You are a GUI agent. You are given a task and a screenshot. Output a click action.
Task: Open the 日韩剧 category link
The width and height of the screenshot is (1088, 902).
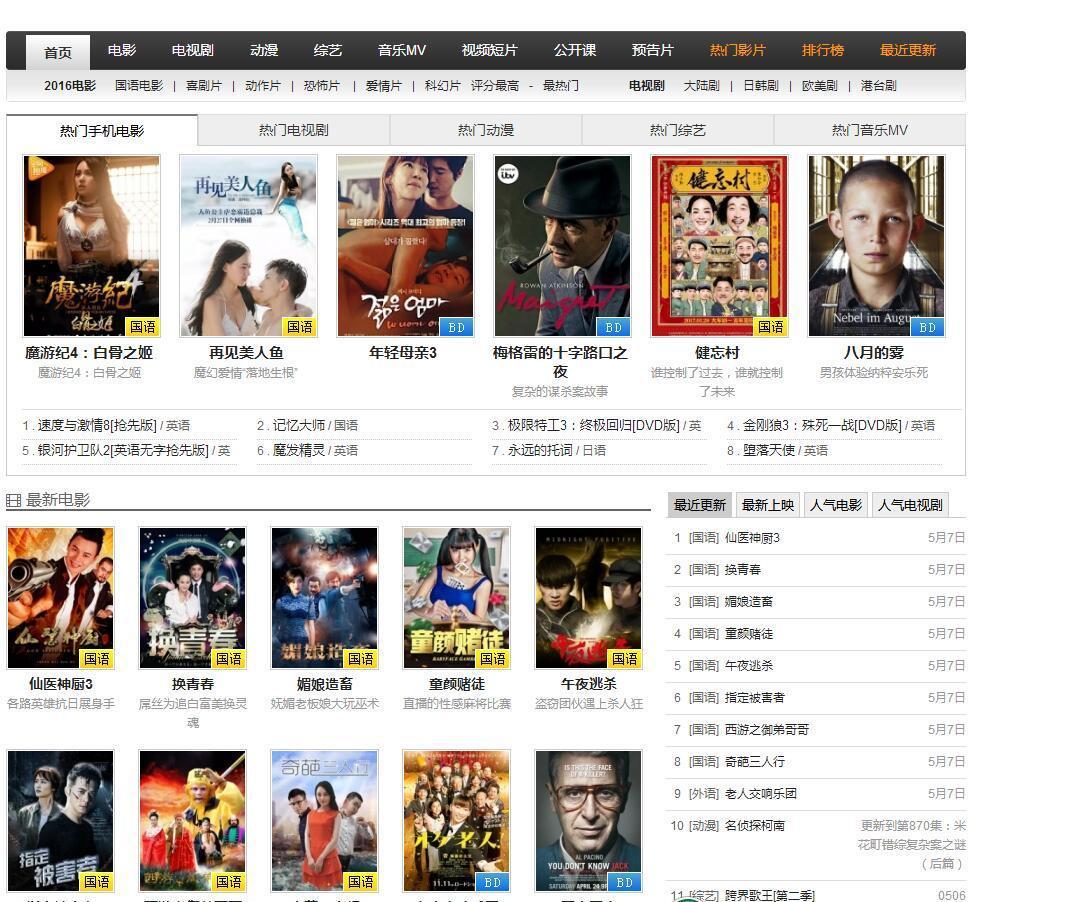pyautogui.click(x=760, y=86)
